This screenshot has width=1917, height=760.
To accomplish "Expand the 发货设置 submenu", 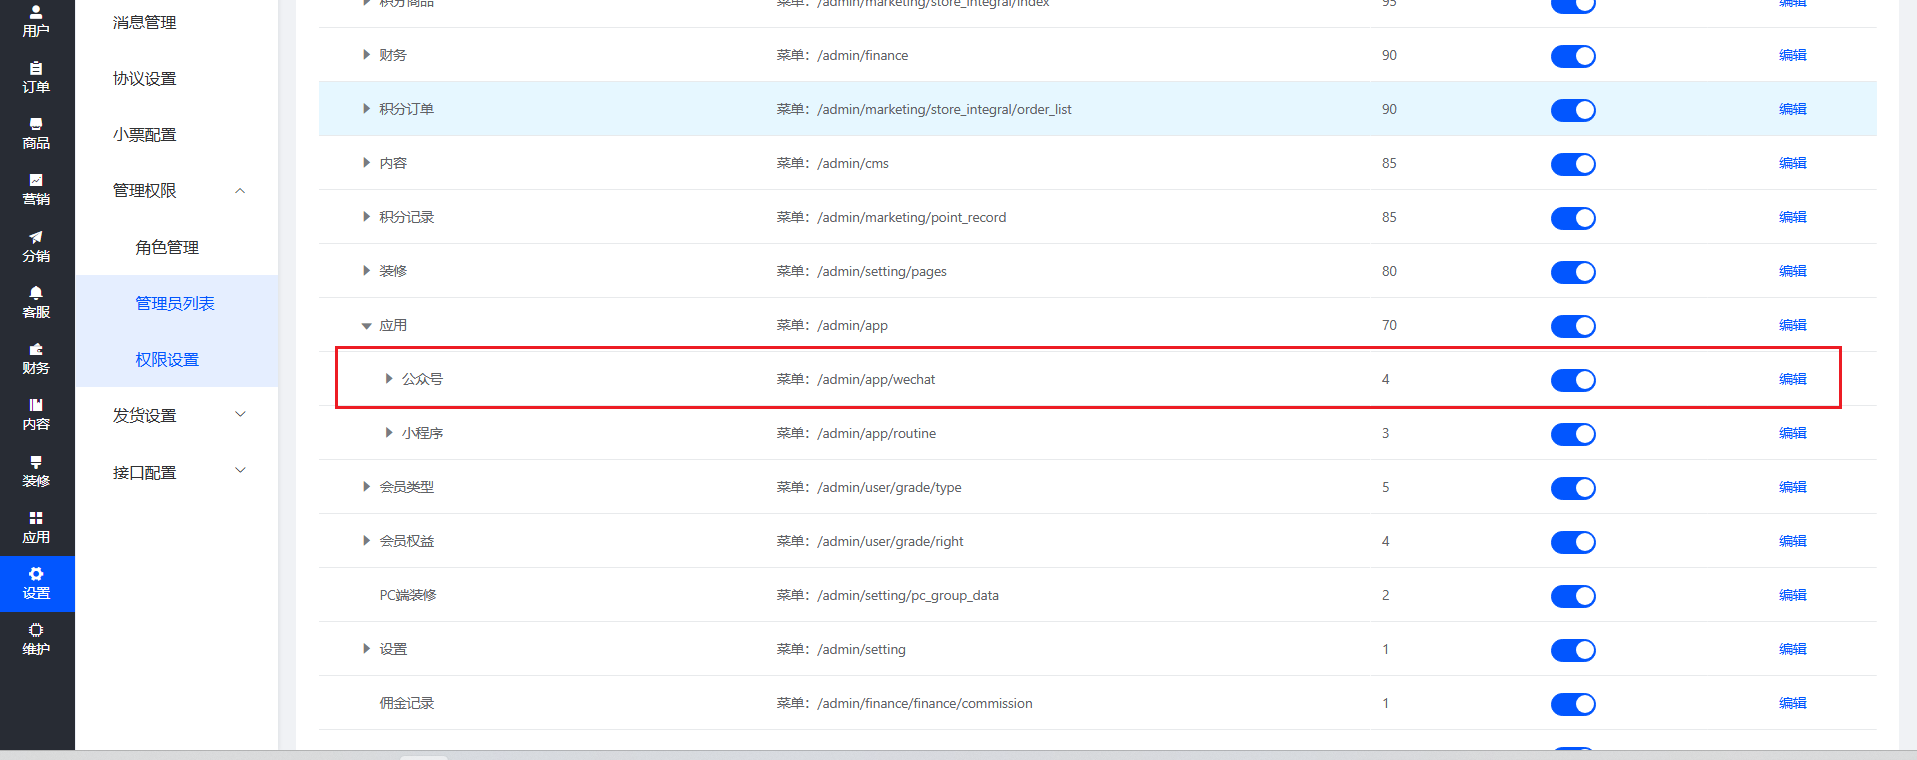I will pos(178,415).
